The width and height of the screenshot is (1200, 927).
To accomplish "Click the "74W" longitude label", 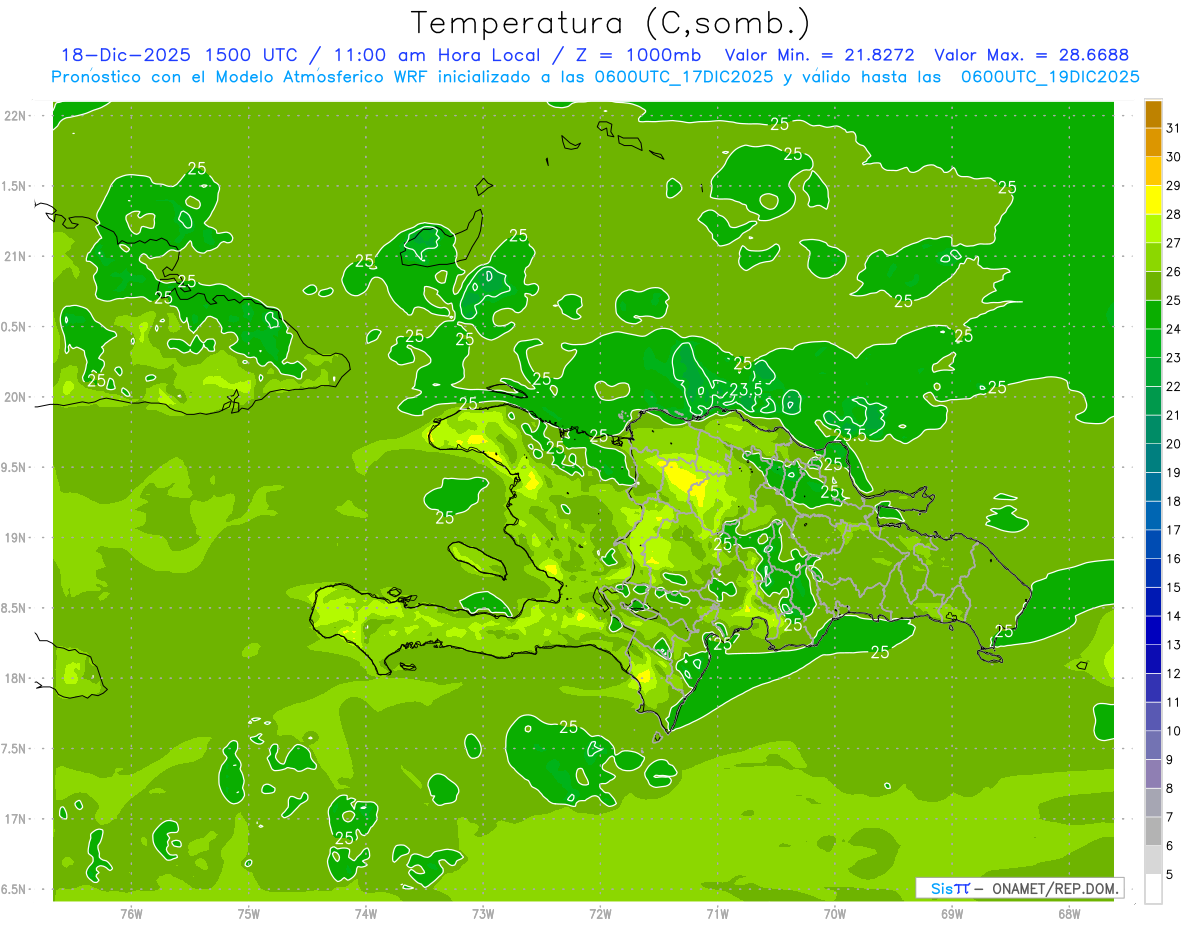I will pyautogui.click(x=366, y=914).
